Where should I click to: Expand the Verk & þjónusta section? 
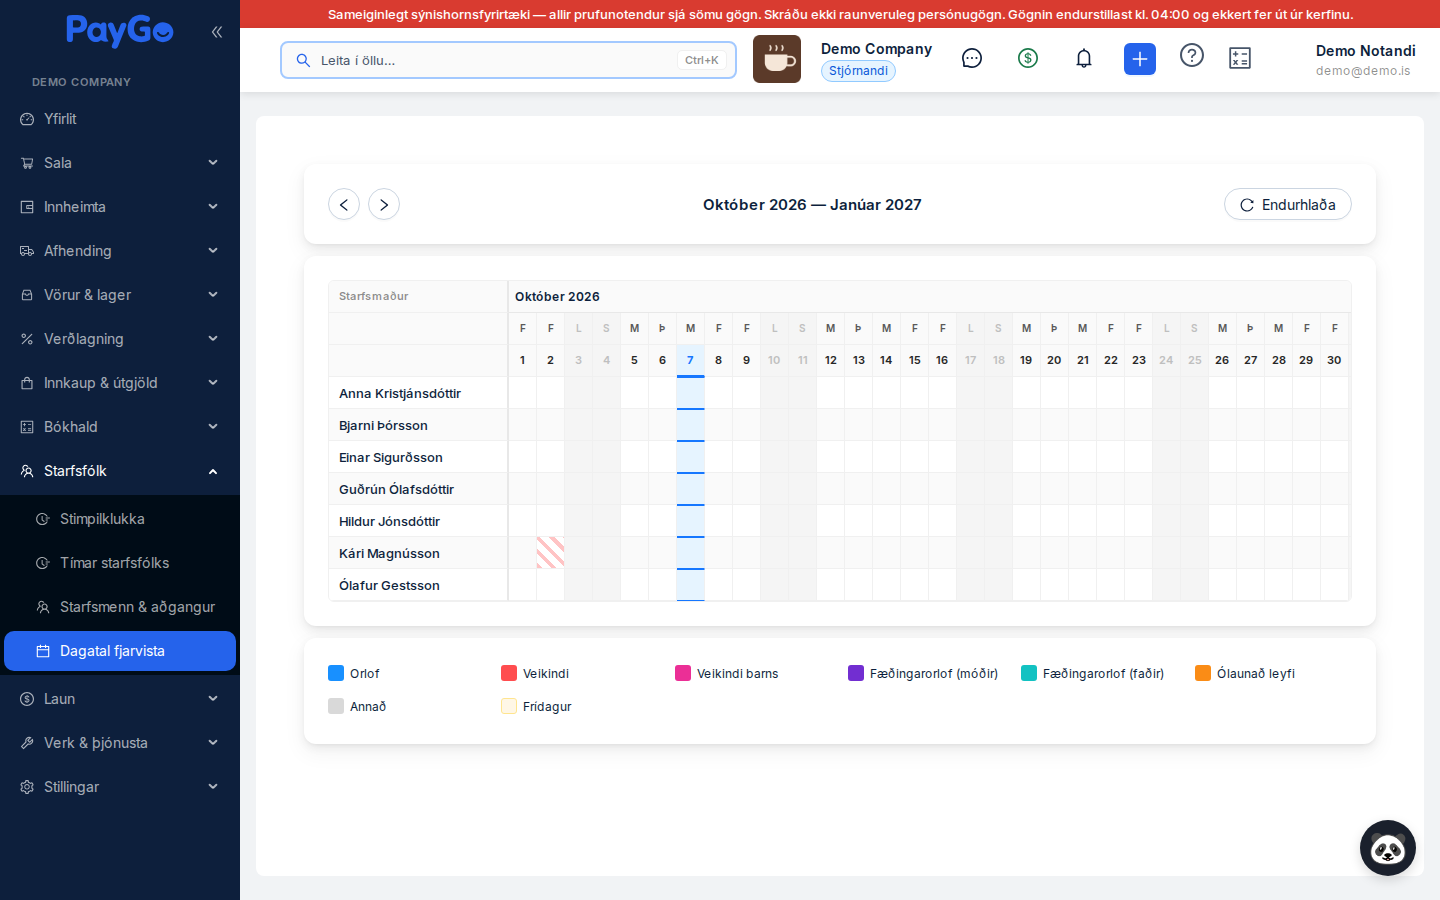(x=120, y=743)
